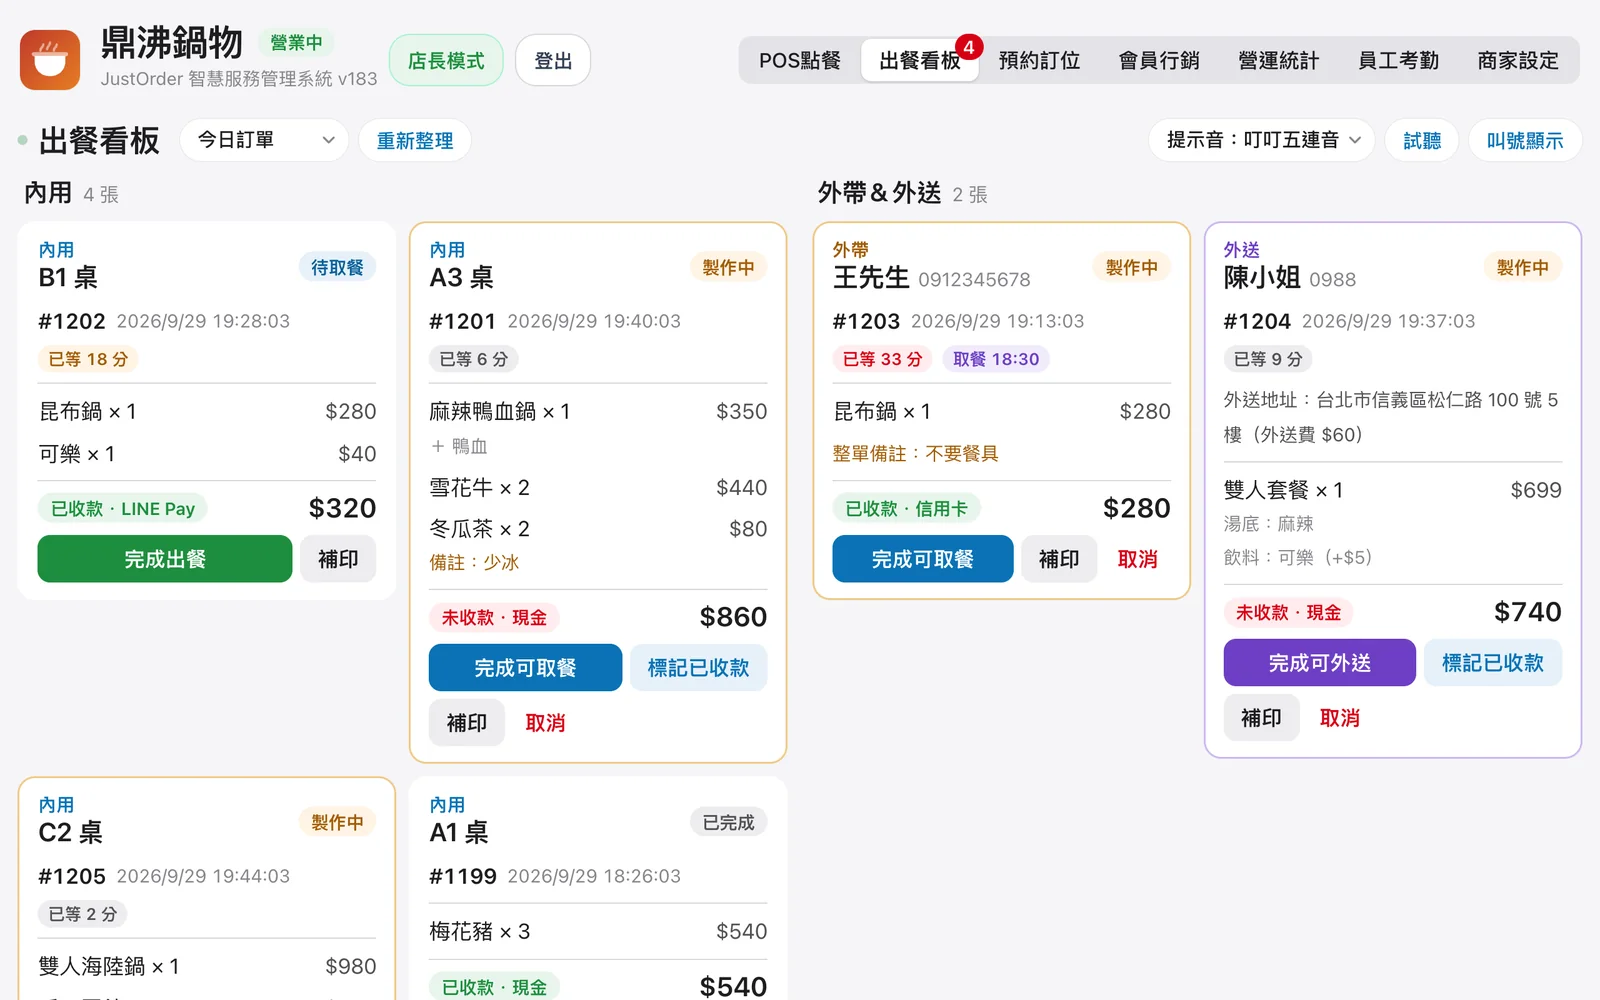Click the 鼎沸鍋物 hot pot logo icon
The image size is (1600, 1000).
pos(50,60)
